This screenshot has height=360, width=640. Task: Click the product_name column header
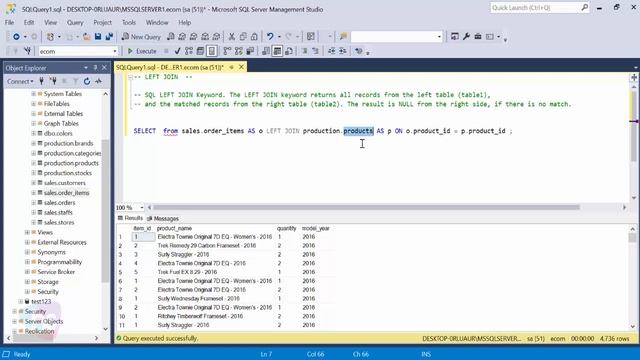click(x=174, y=228)
